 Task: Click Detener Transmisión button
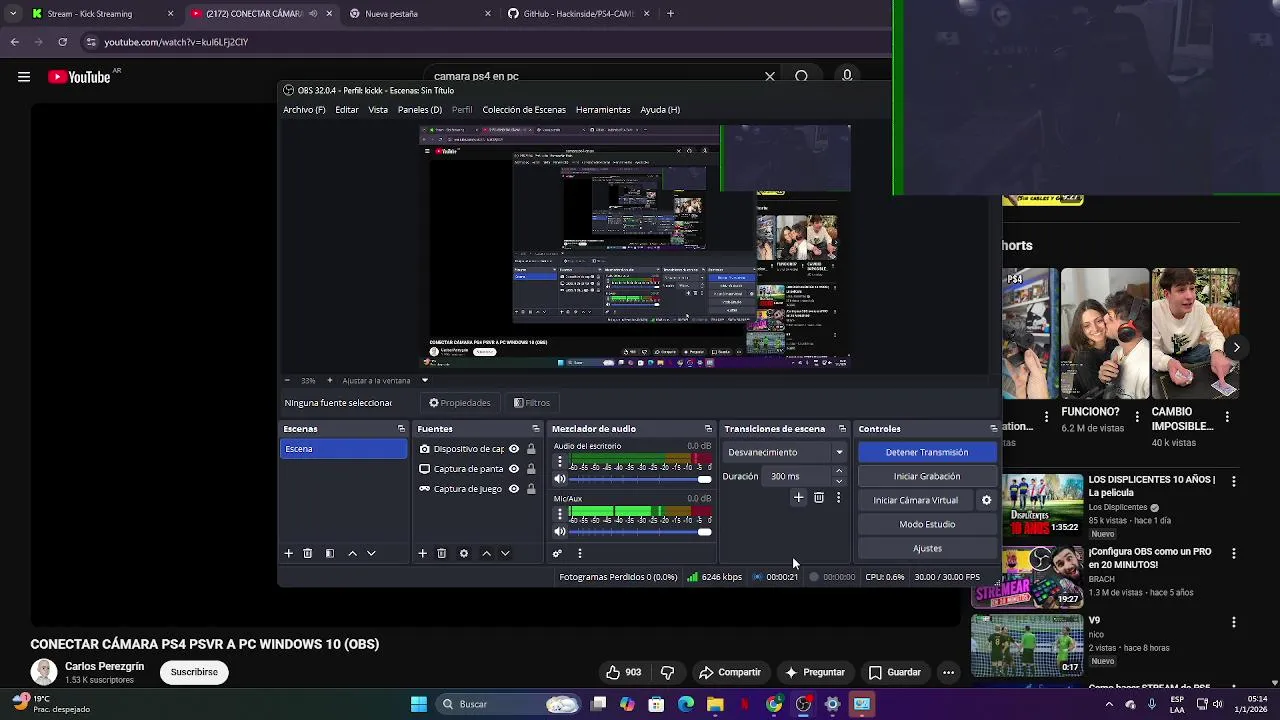[927, 452]
